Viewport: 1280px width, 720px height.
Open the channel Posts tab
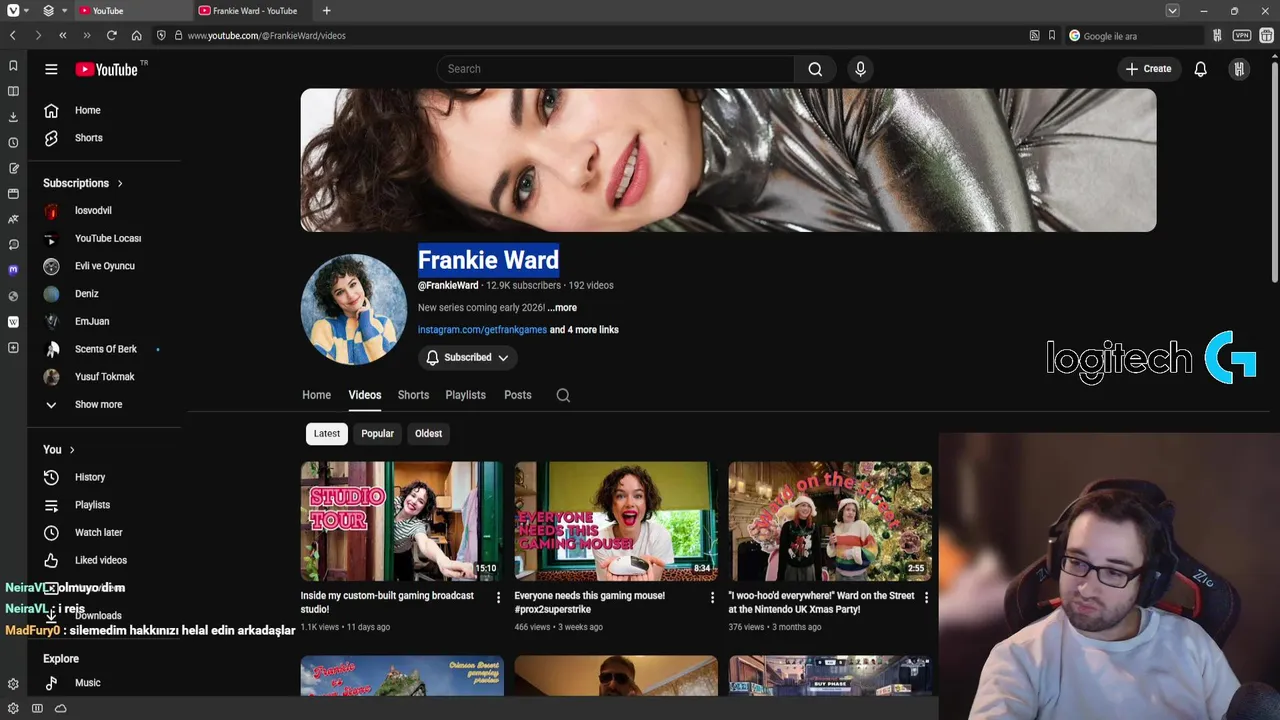tap(517, 395)
